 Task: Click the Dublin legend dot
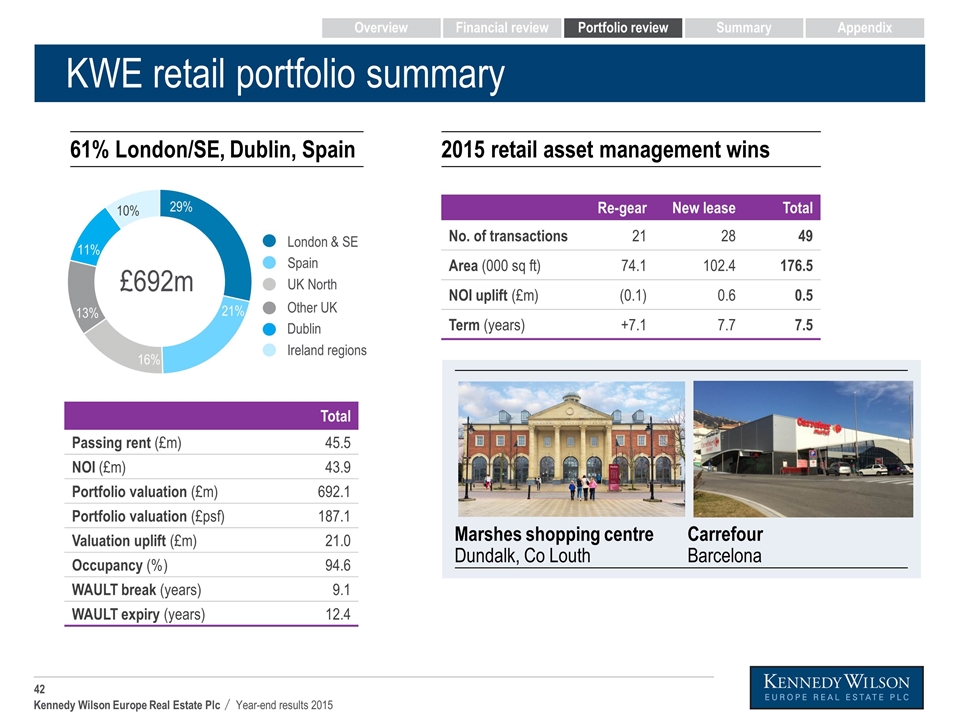(269, 329)
